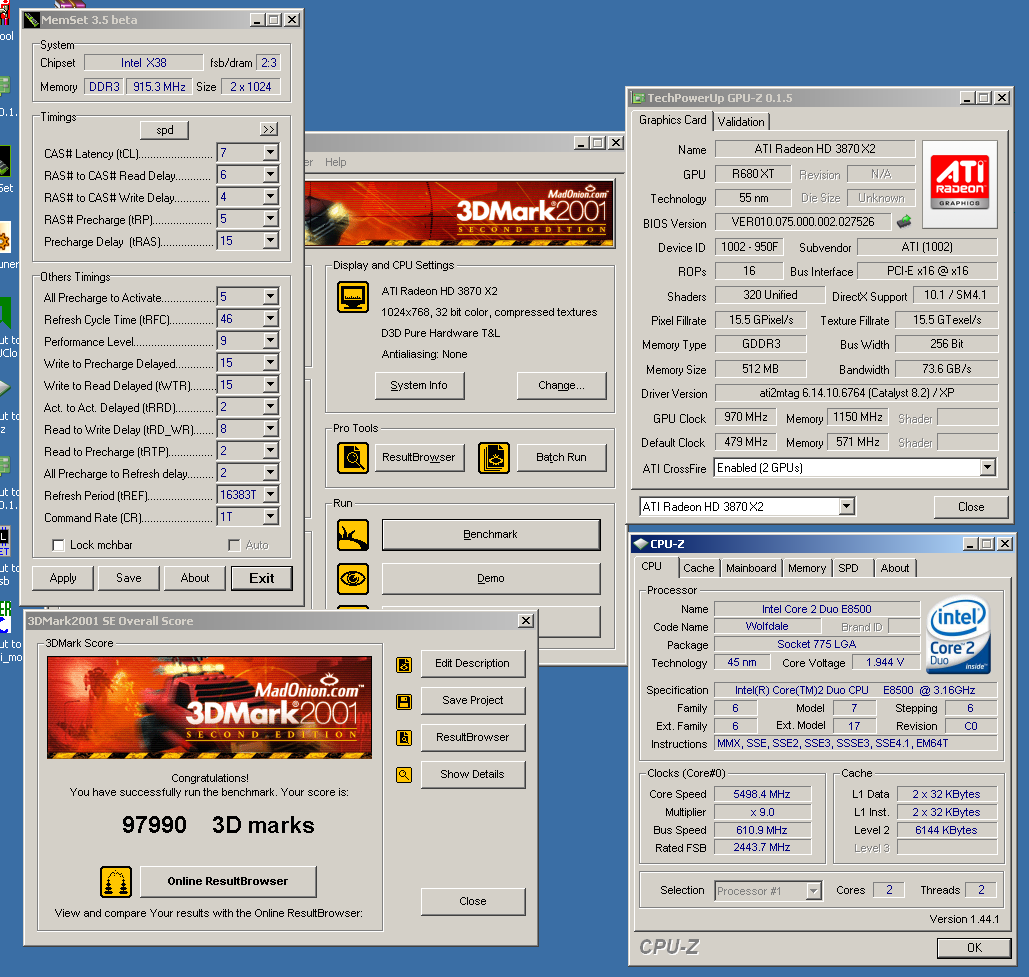Click the GPU Clock 970 MHz field

(x=746, y=417)
